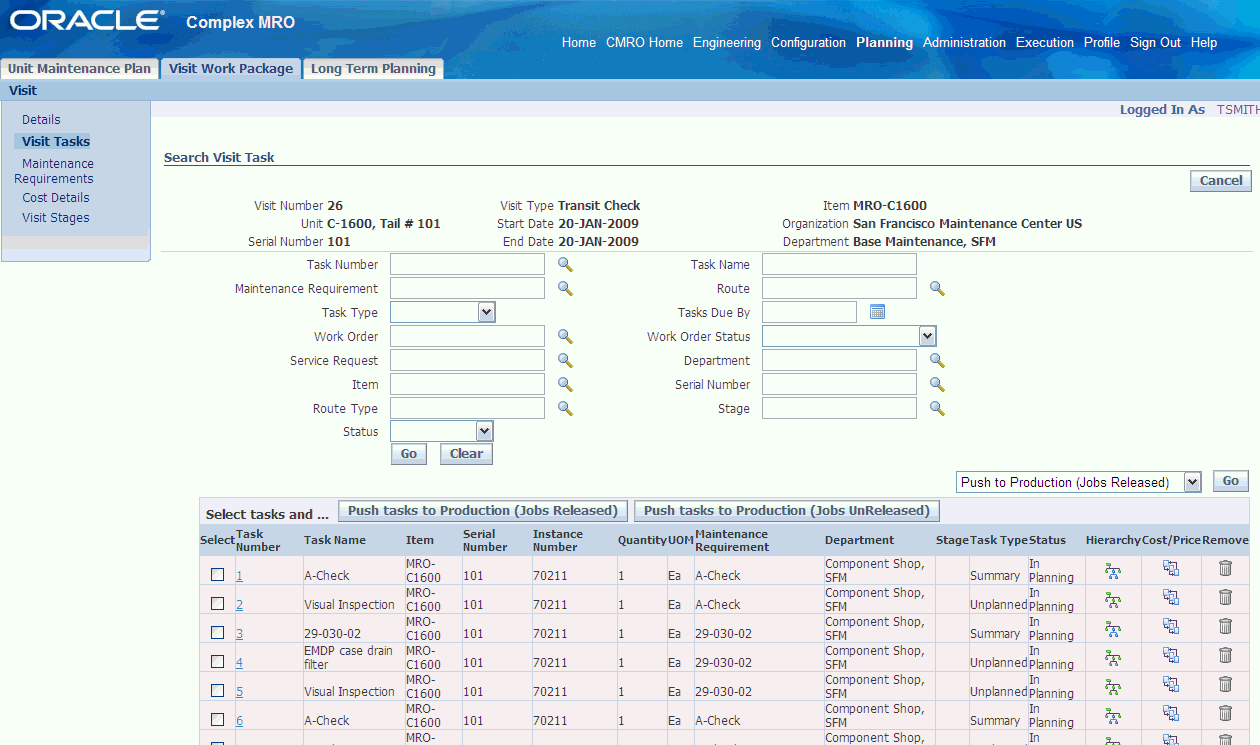The image size is (1260, 745).
Task: Select checkbox for task 3 29-030-02
Action: point(217,632)
